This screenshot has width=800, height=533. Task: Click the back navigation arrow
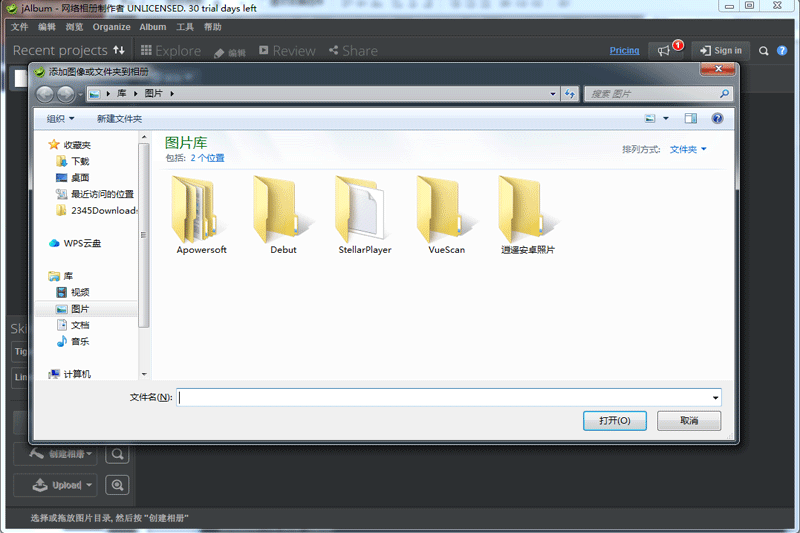(x=46, y=94)
